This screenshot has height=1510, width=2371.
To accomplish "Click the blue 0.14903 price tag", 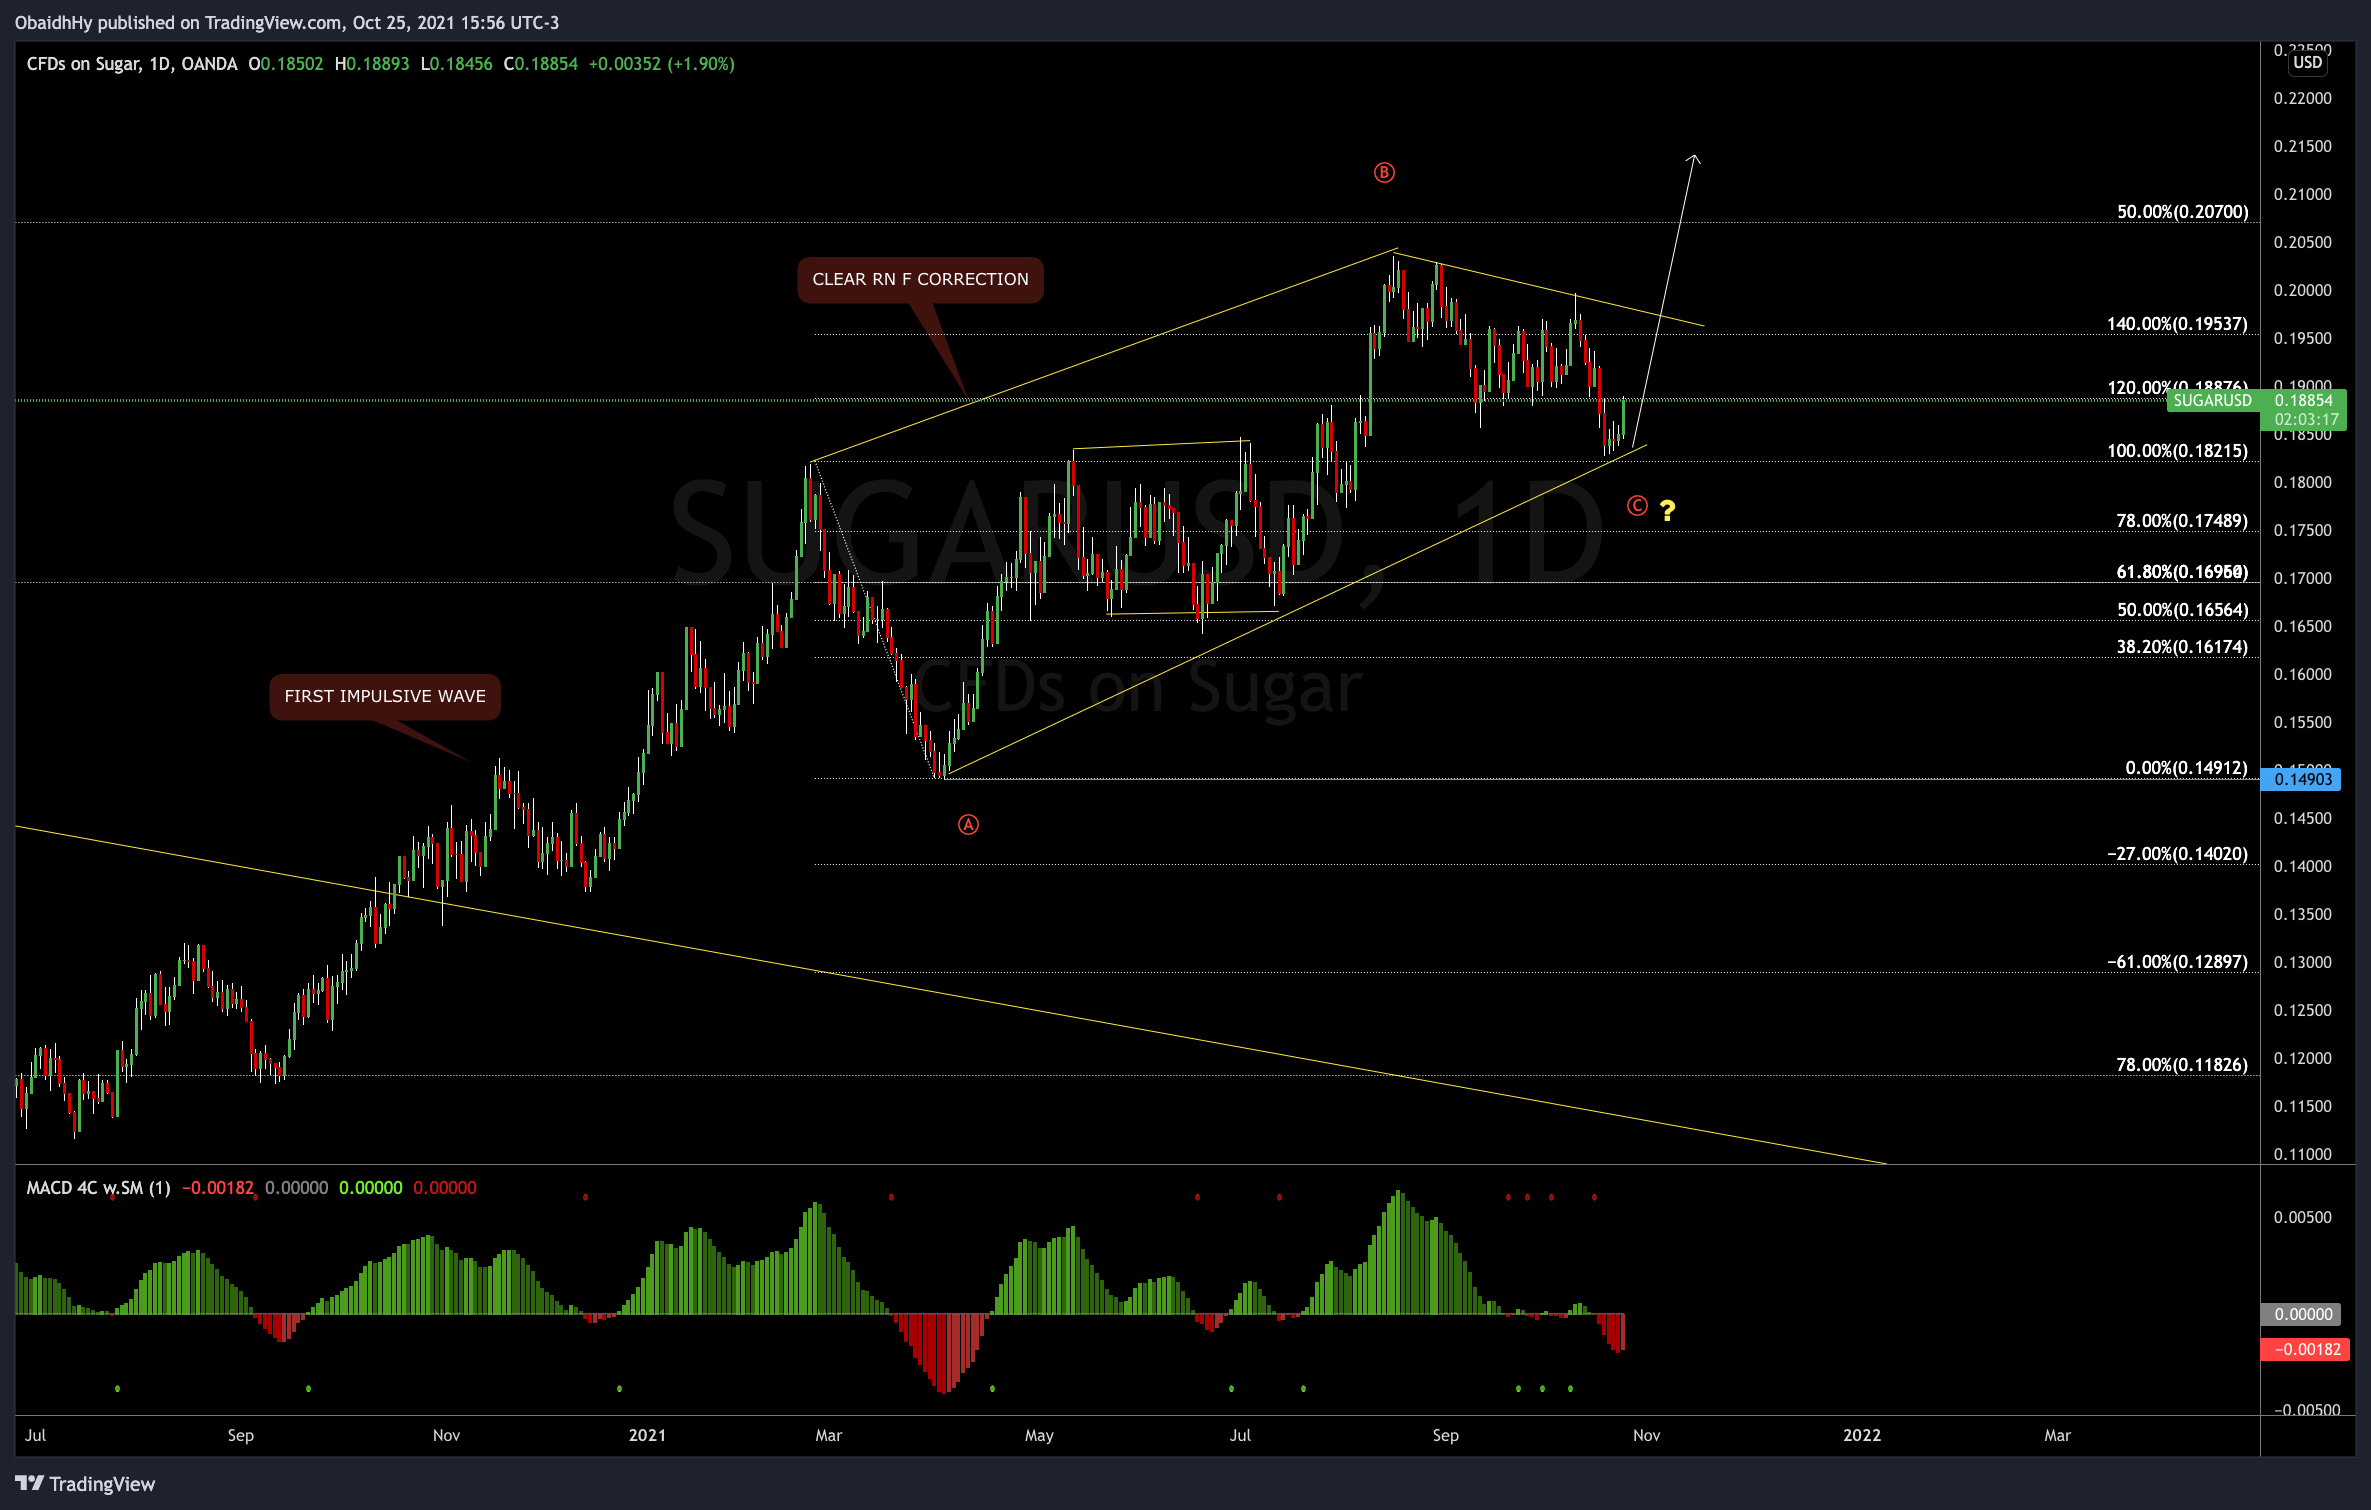I will click(2300, 779).
